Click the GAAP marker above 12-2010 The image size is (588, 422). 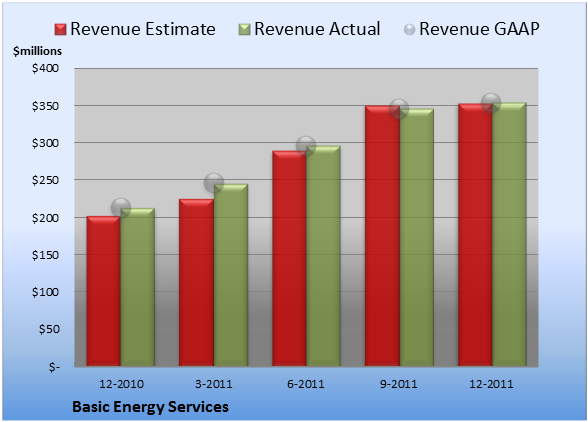click(x=121, y=208)
